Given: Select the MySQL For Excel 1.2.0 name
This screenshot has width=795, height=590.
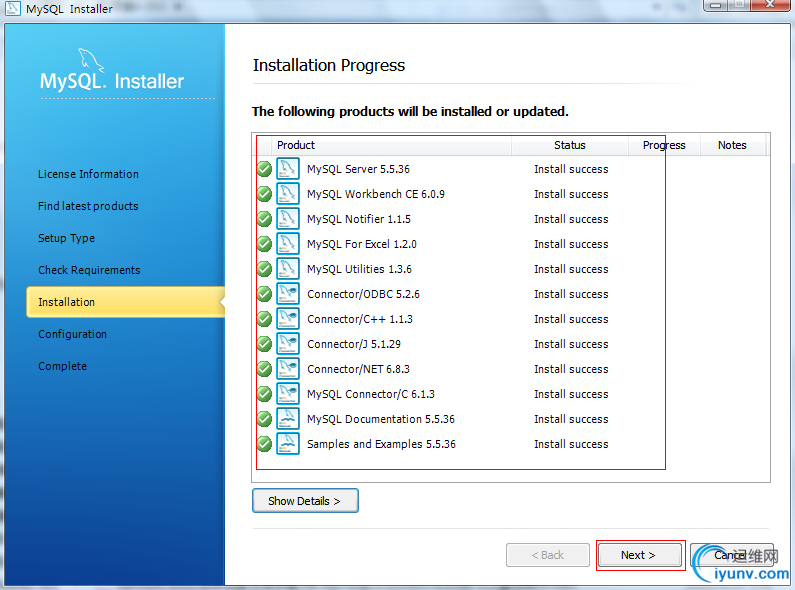Looking at the screenshot, I should [362, 244].
